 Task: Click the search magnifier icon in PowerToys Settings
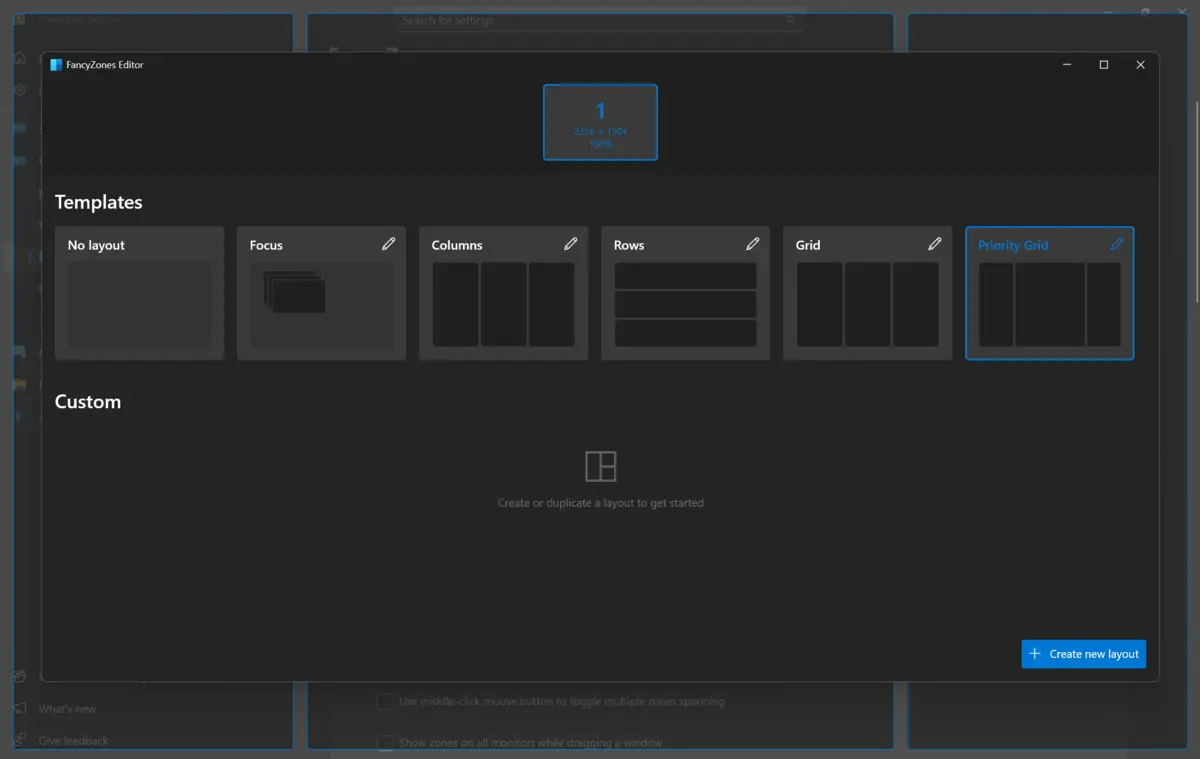(x=790, y=20)
